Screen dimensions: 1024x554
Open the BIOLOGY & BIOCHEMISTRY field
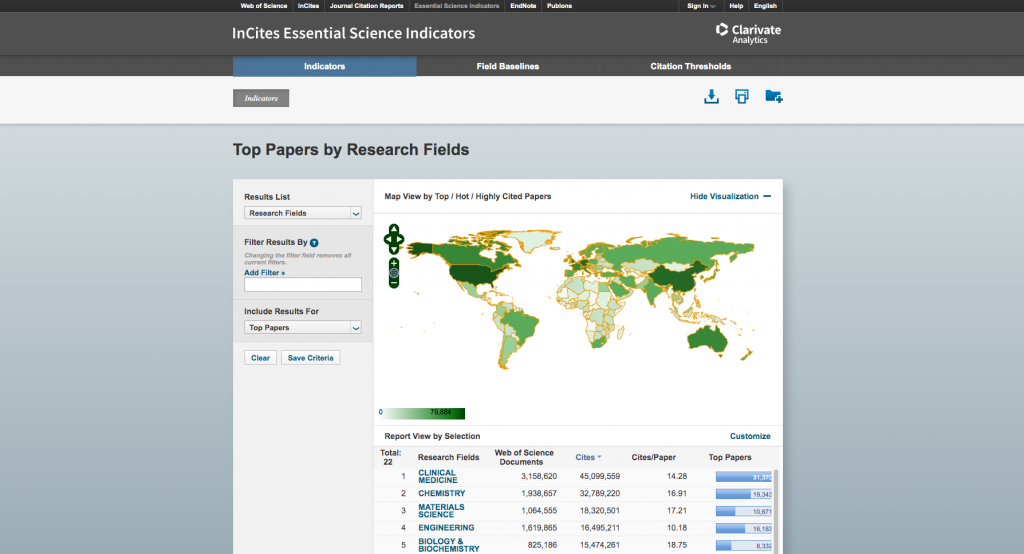pyautogui.click(x=449, y=545)
